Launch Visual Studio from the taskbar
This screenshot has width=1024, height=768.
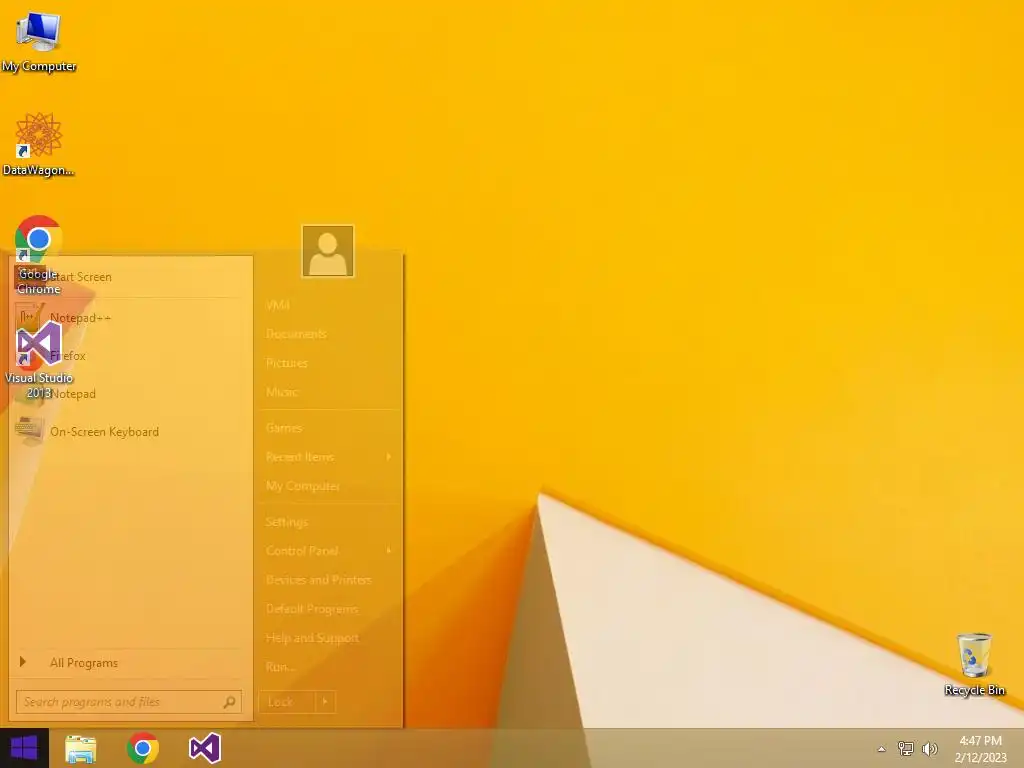coord(205,748)
